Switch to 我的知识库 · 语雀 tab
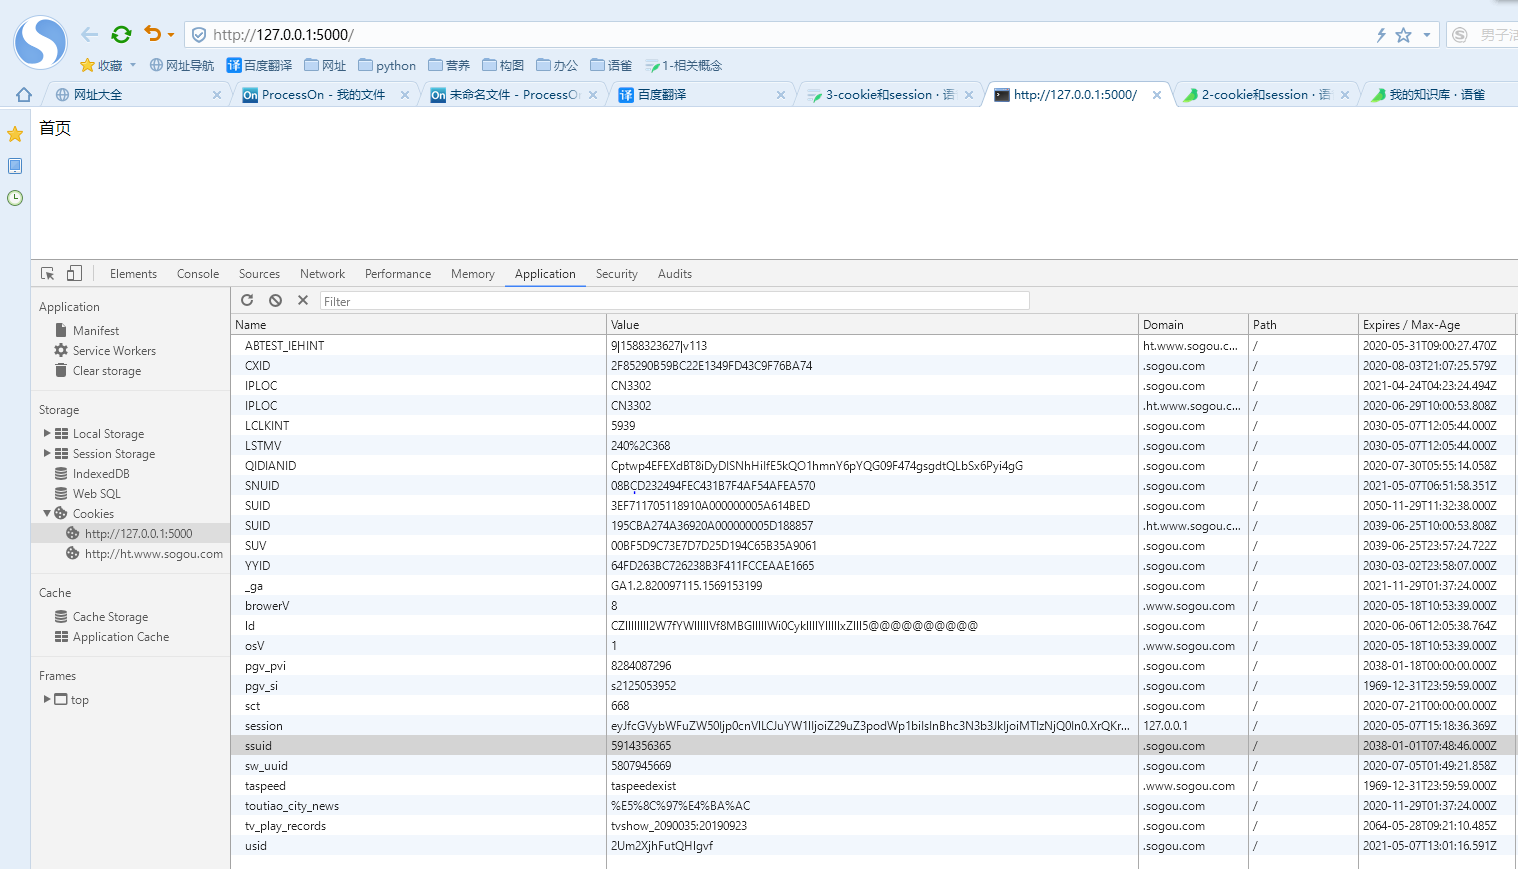This screenshot has height=869, width=1518. click(1437, 94)
